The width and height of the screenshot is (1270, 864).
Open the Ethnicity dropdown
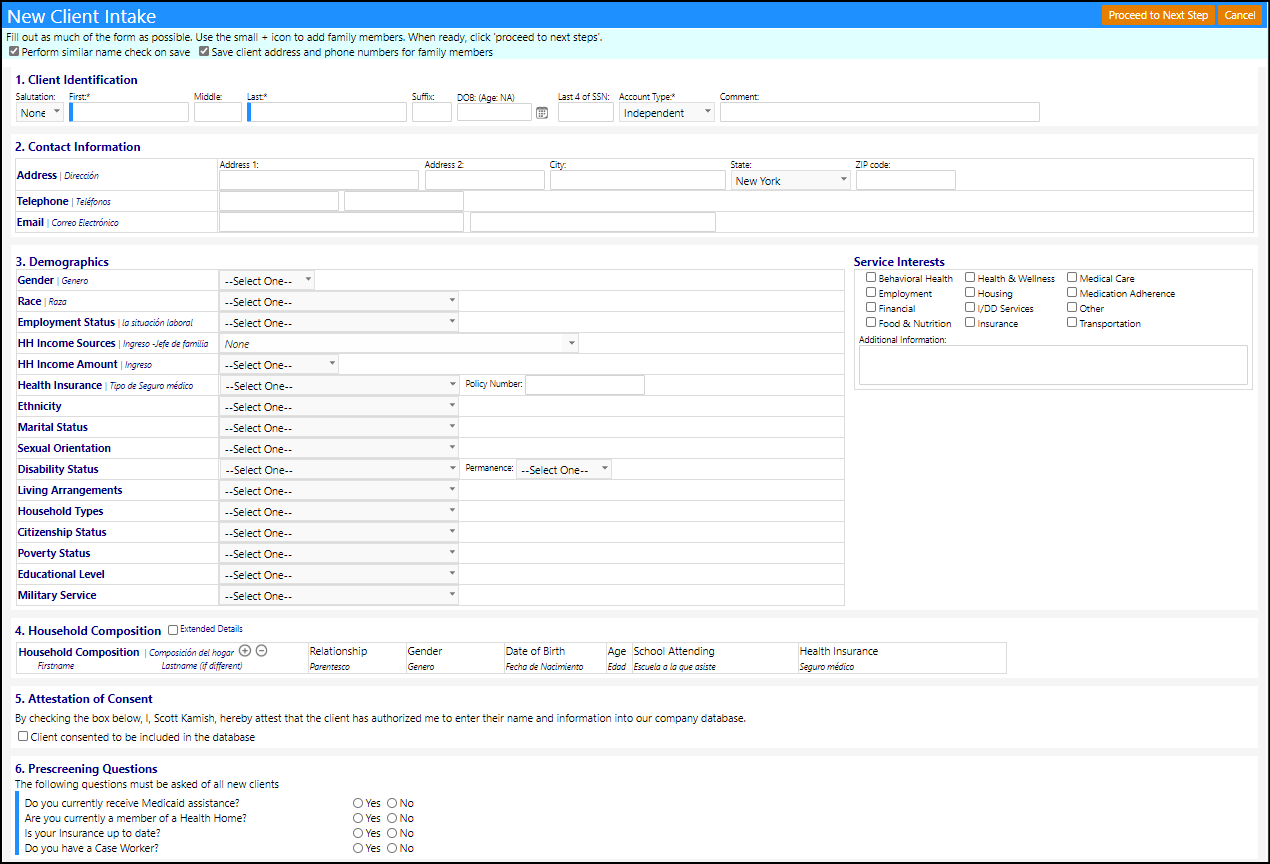click(339, 406)
